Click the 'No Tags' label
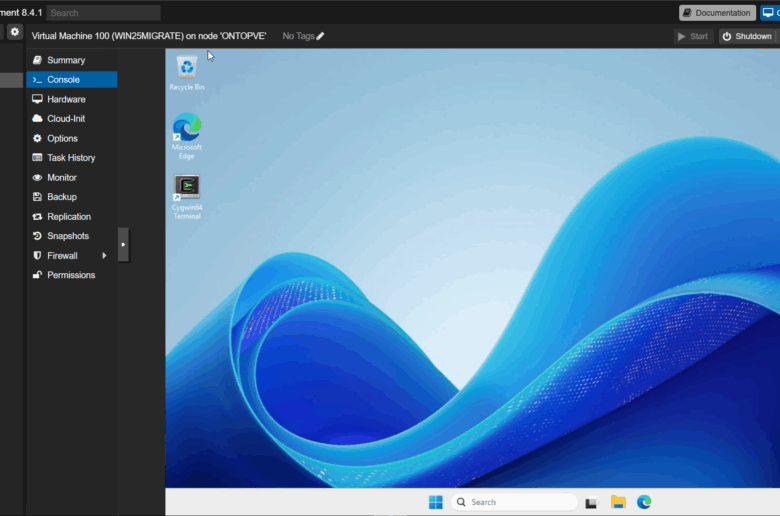 point(298,36)
